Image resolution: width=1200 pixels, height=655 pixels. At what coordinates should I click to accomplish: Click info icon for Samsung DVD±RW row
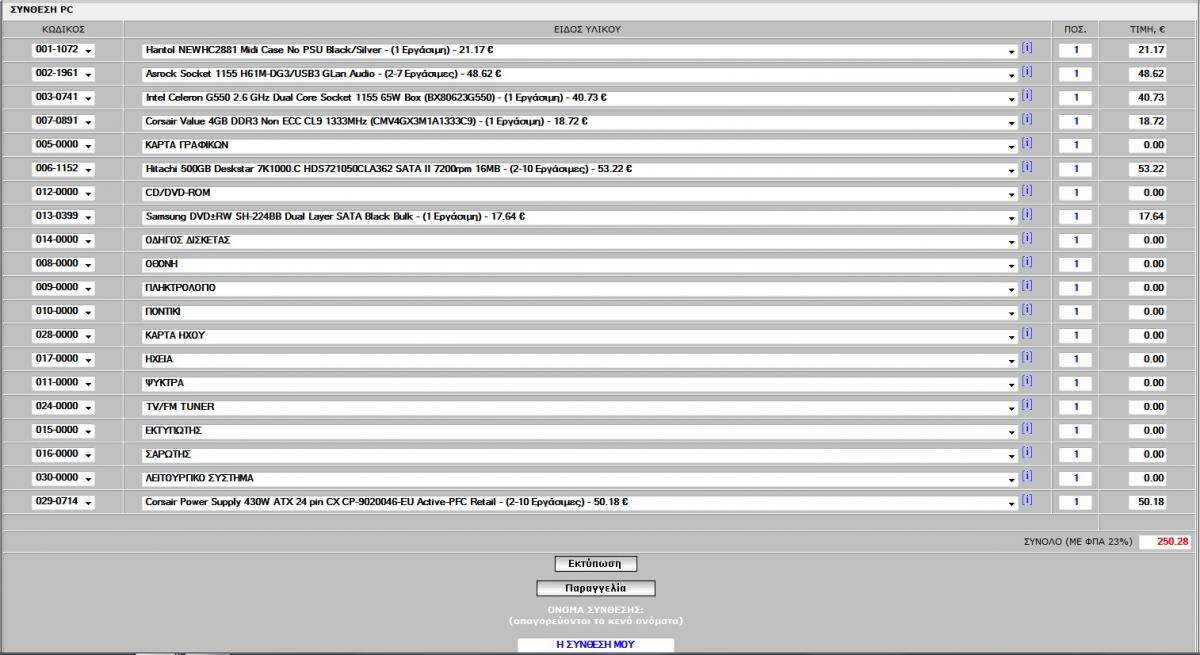(1027, 215)
